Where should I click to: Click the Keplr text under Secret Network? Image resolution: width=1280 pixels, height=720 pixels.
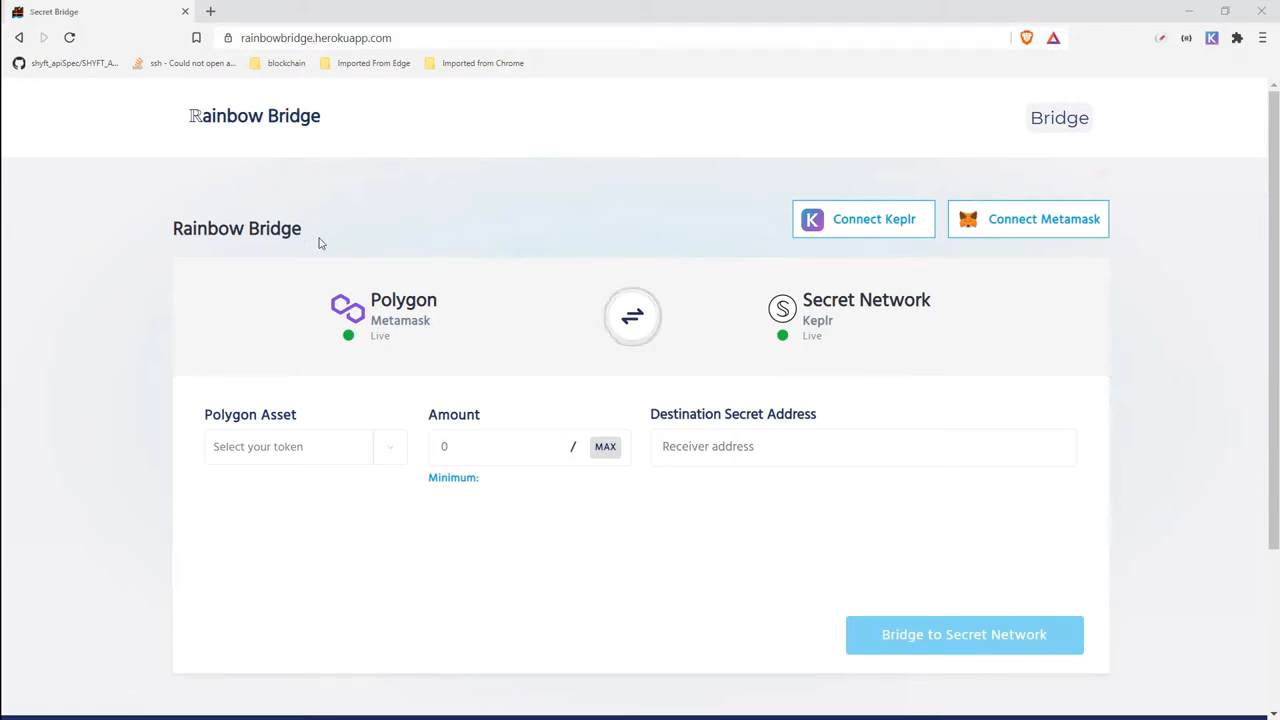pyautogui.click(x=817, y=321)
